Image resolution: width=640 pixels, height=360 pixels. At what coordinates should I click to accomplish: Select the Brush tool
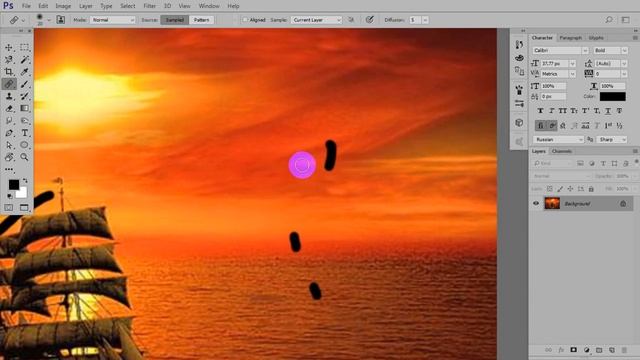[x=24, y=84]
